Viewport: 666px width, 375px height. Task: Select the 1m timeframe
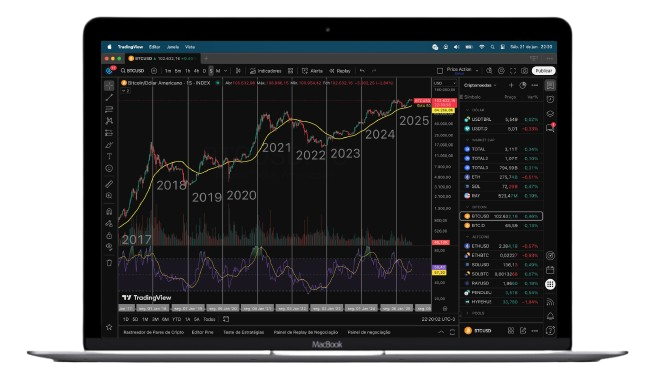[x=168, y=71]
